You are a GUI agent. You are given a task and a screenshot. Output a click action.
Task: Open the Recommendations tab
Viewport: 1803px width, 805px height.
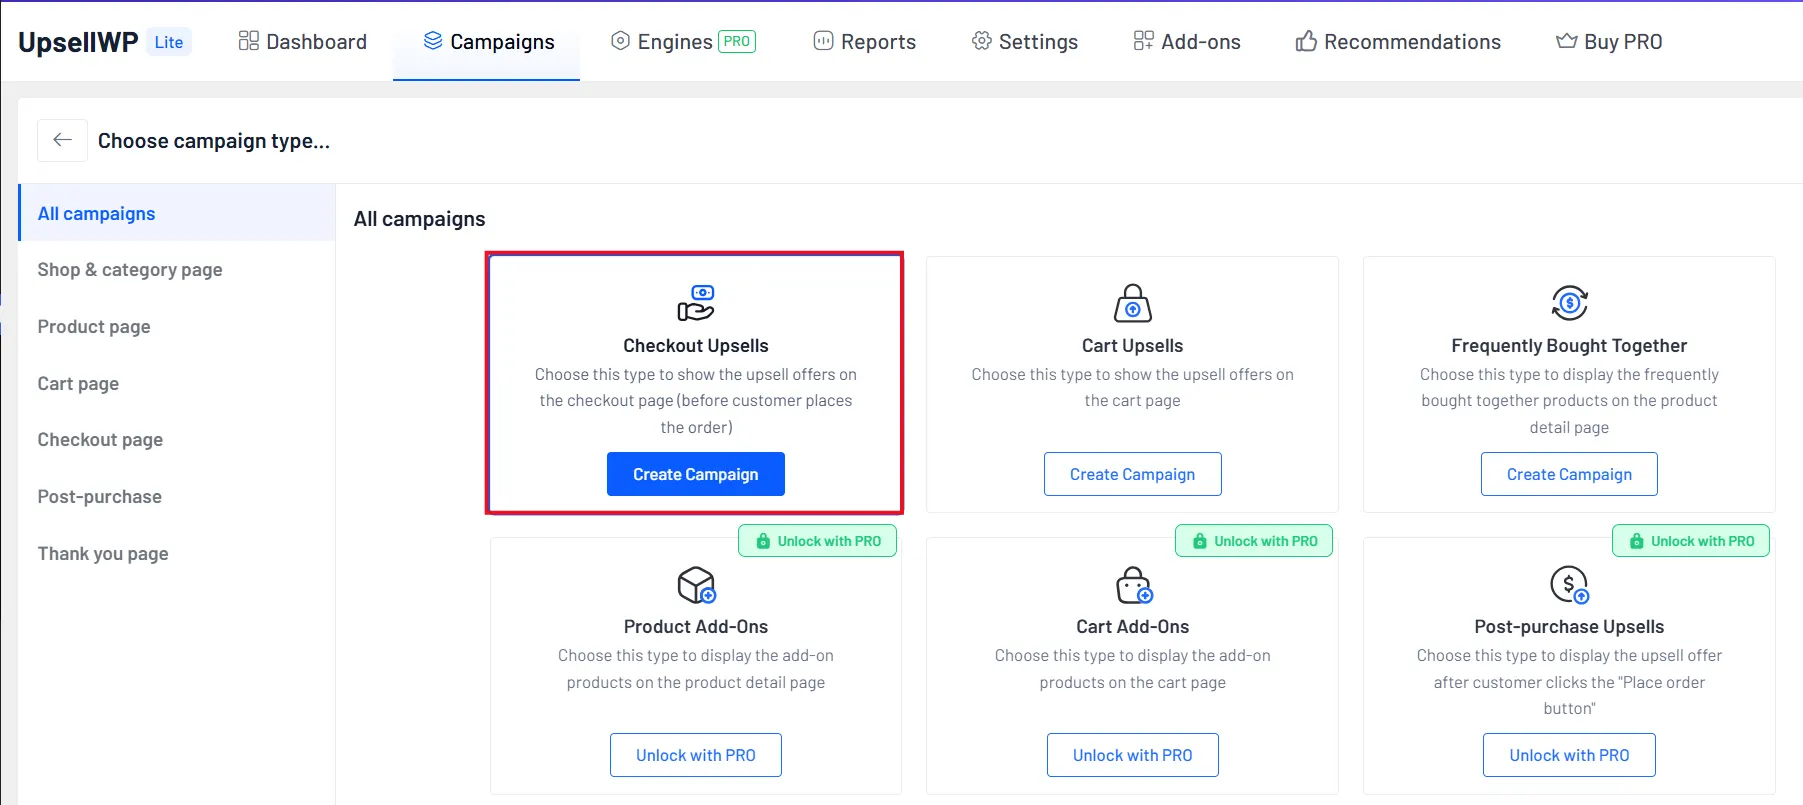click(1398, 42)
